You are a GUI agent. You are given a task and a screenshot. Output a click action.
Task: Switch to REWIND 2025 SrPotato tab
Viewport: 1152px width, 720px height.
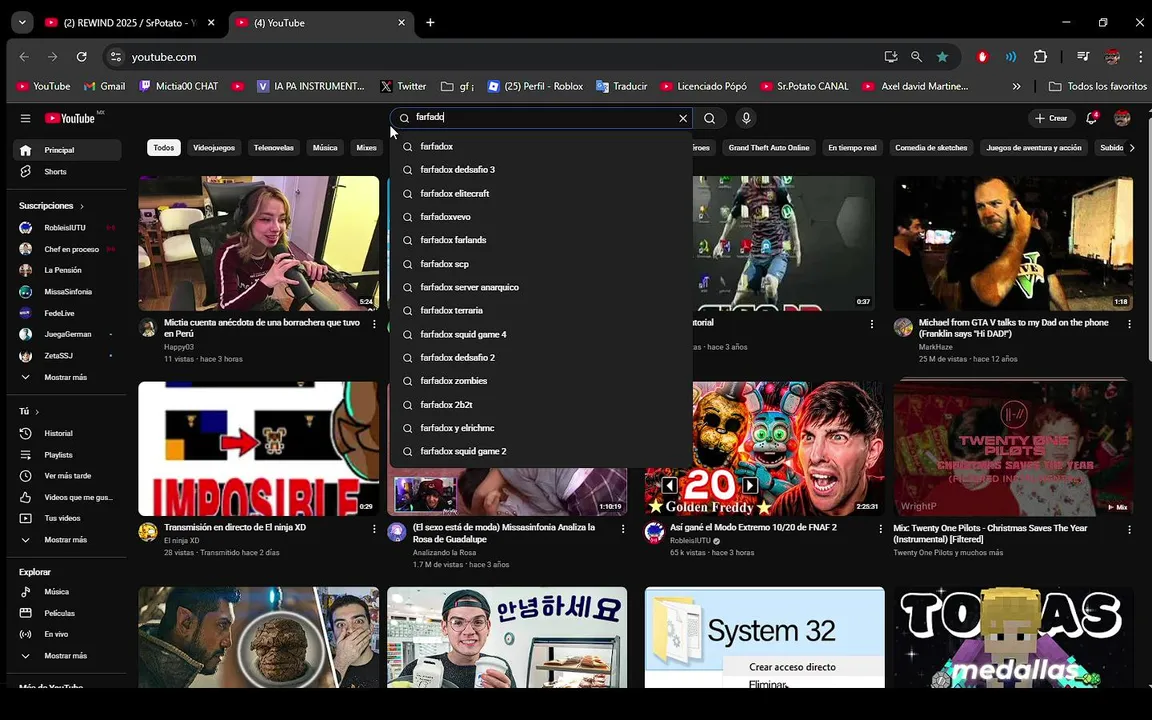point(130,23)
